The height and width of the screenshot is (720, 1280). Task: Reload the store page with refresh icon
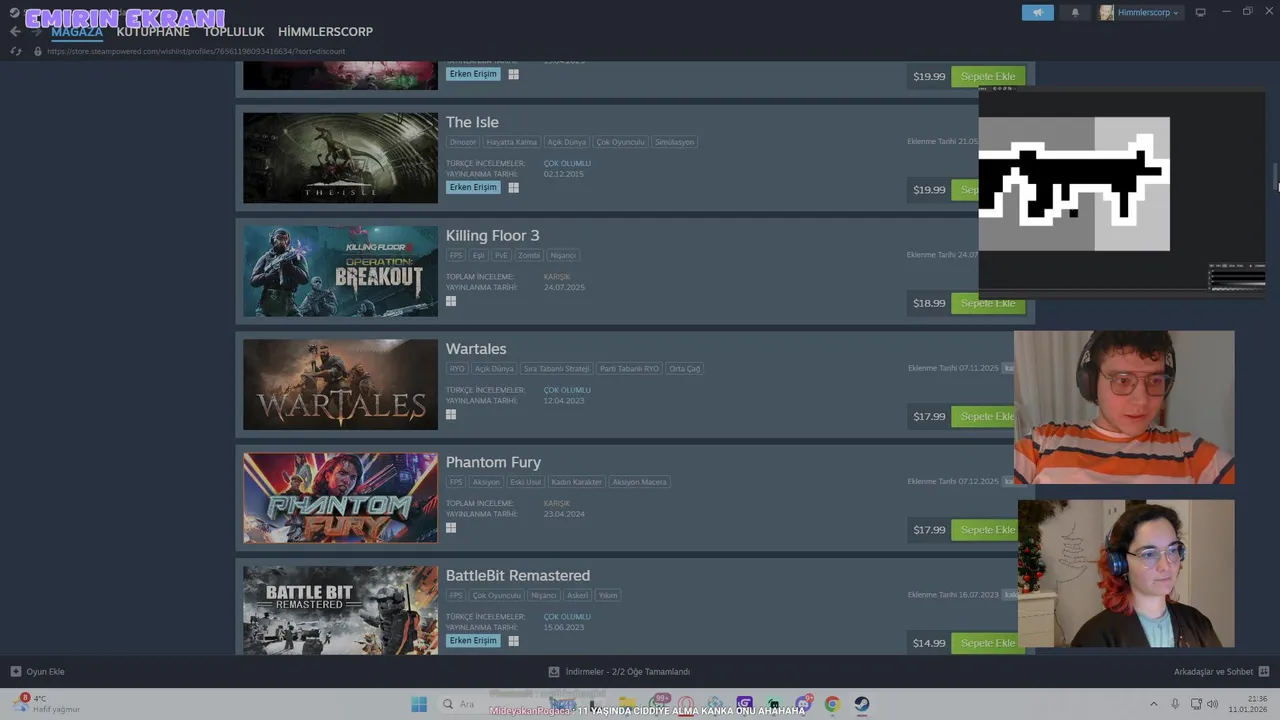pos(15,51)
